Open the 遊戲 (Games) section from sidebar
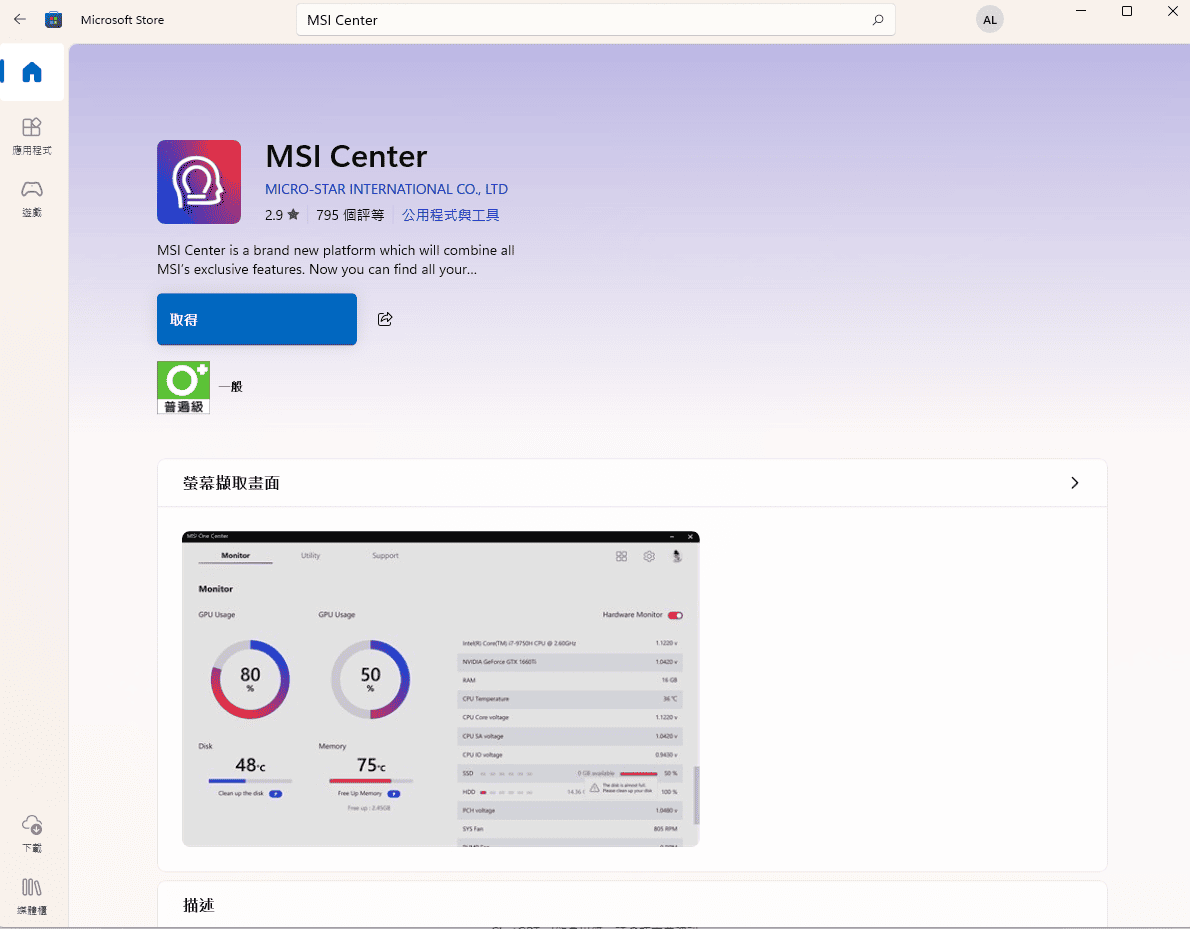1190x929 pixels. (x=31, y=199)
